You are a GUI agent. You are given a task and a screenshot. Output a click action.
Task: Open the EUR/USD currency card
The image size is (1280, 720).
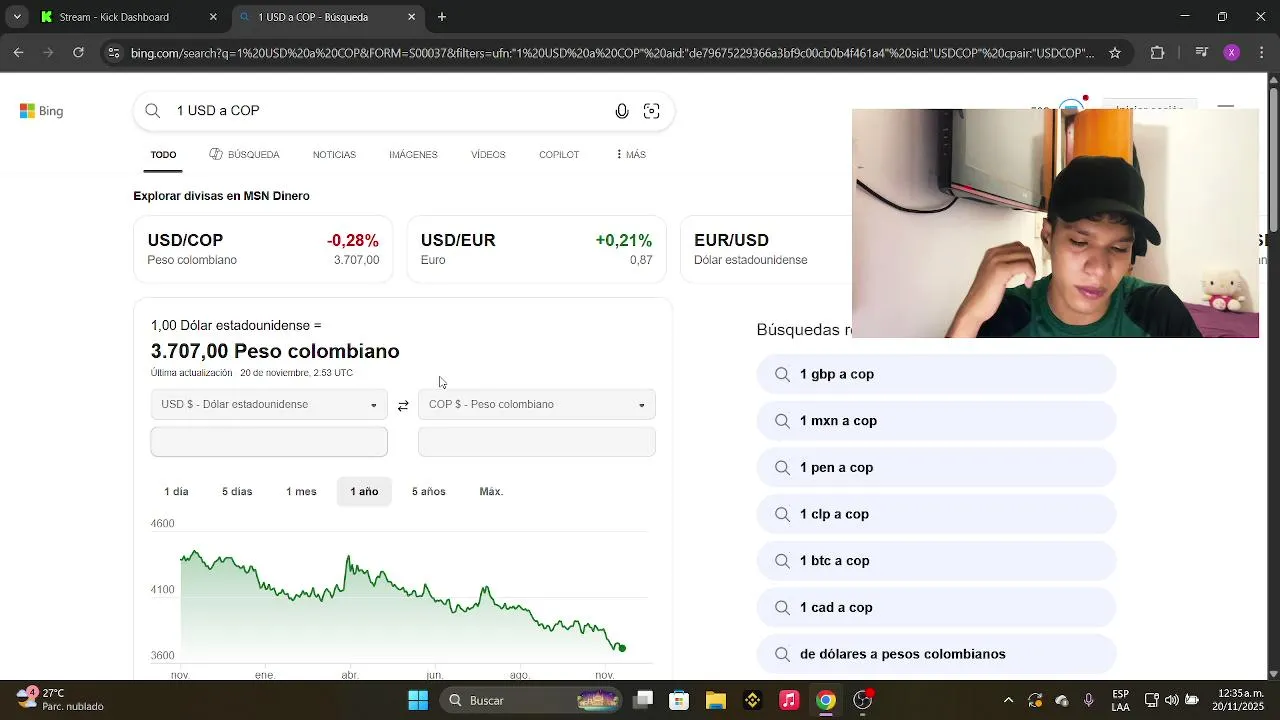[766, 249]
